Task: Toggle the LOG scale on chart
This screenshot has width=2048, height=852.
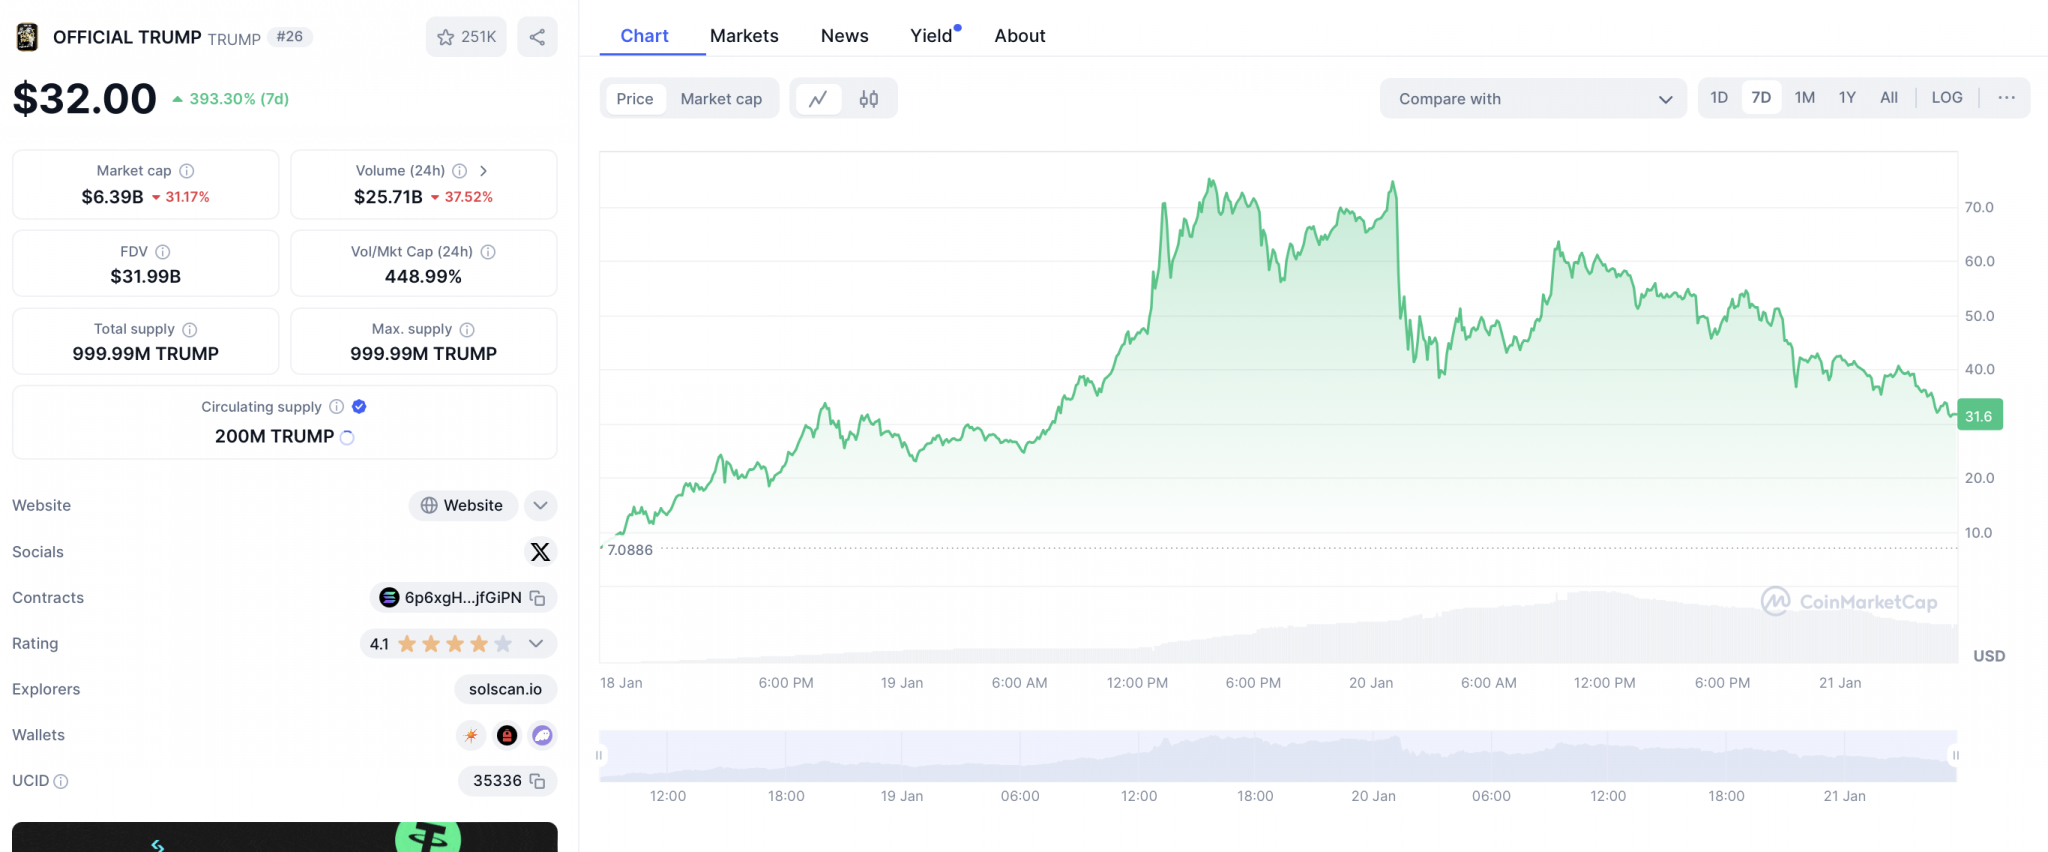Action: pyautogui.click(x=1946, y=98)
